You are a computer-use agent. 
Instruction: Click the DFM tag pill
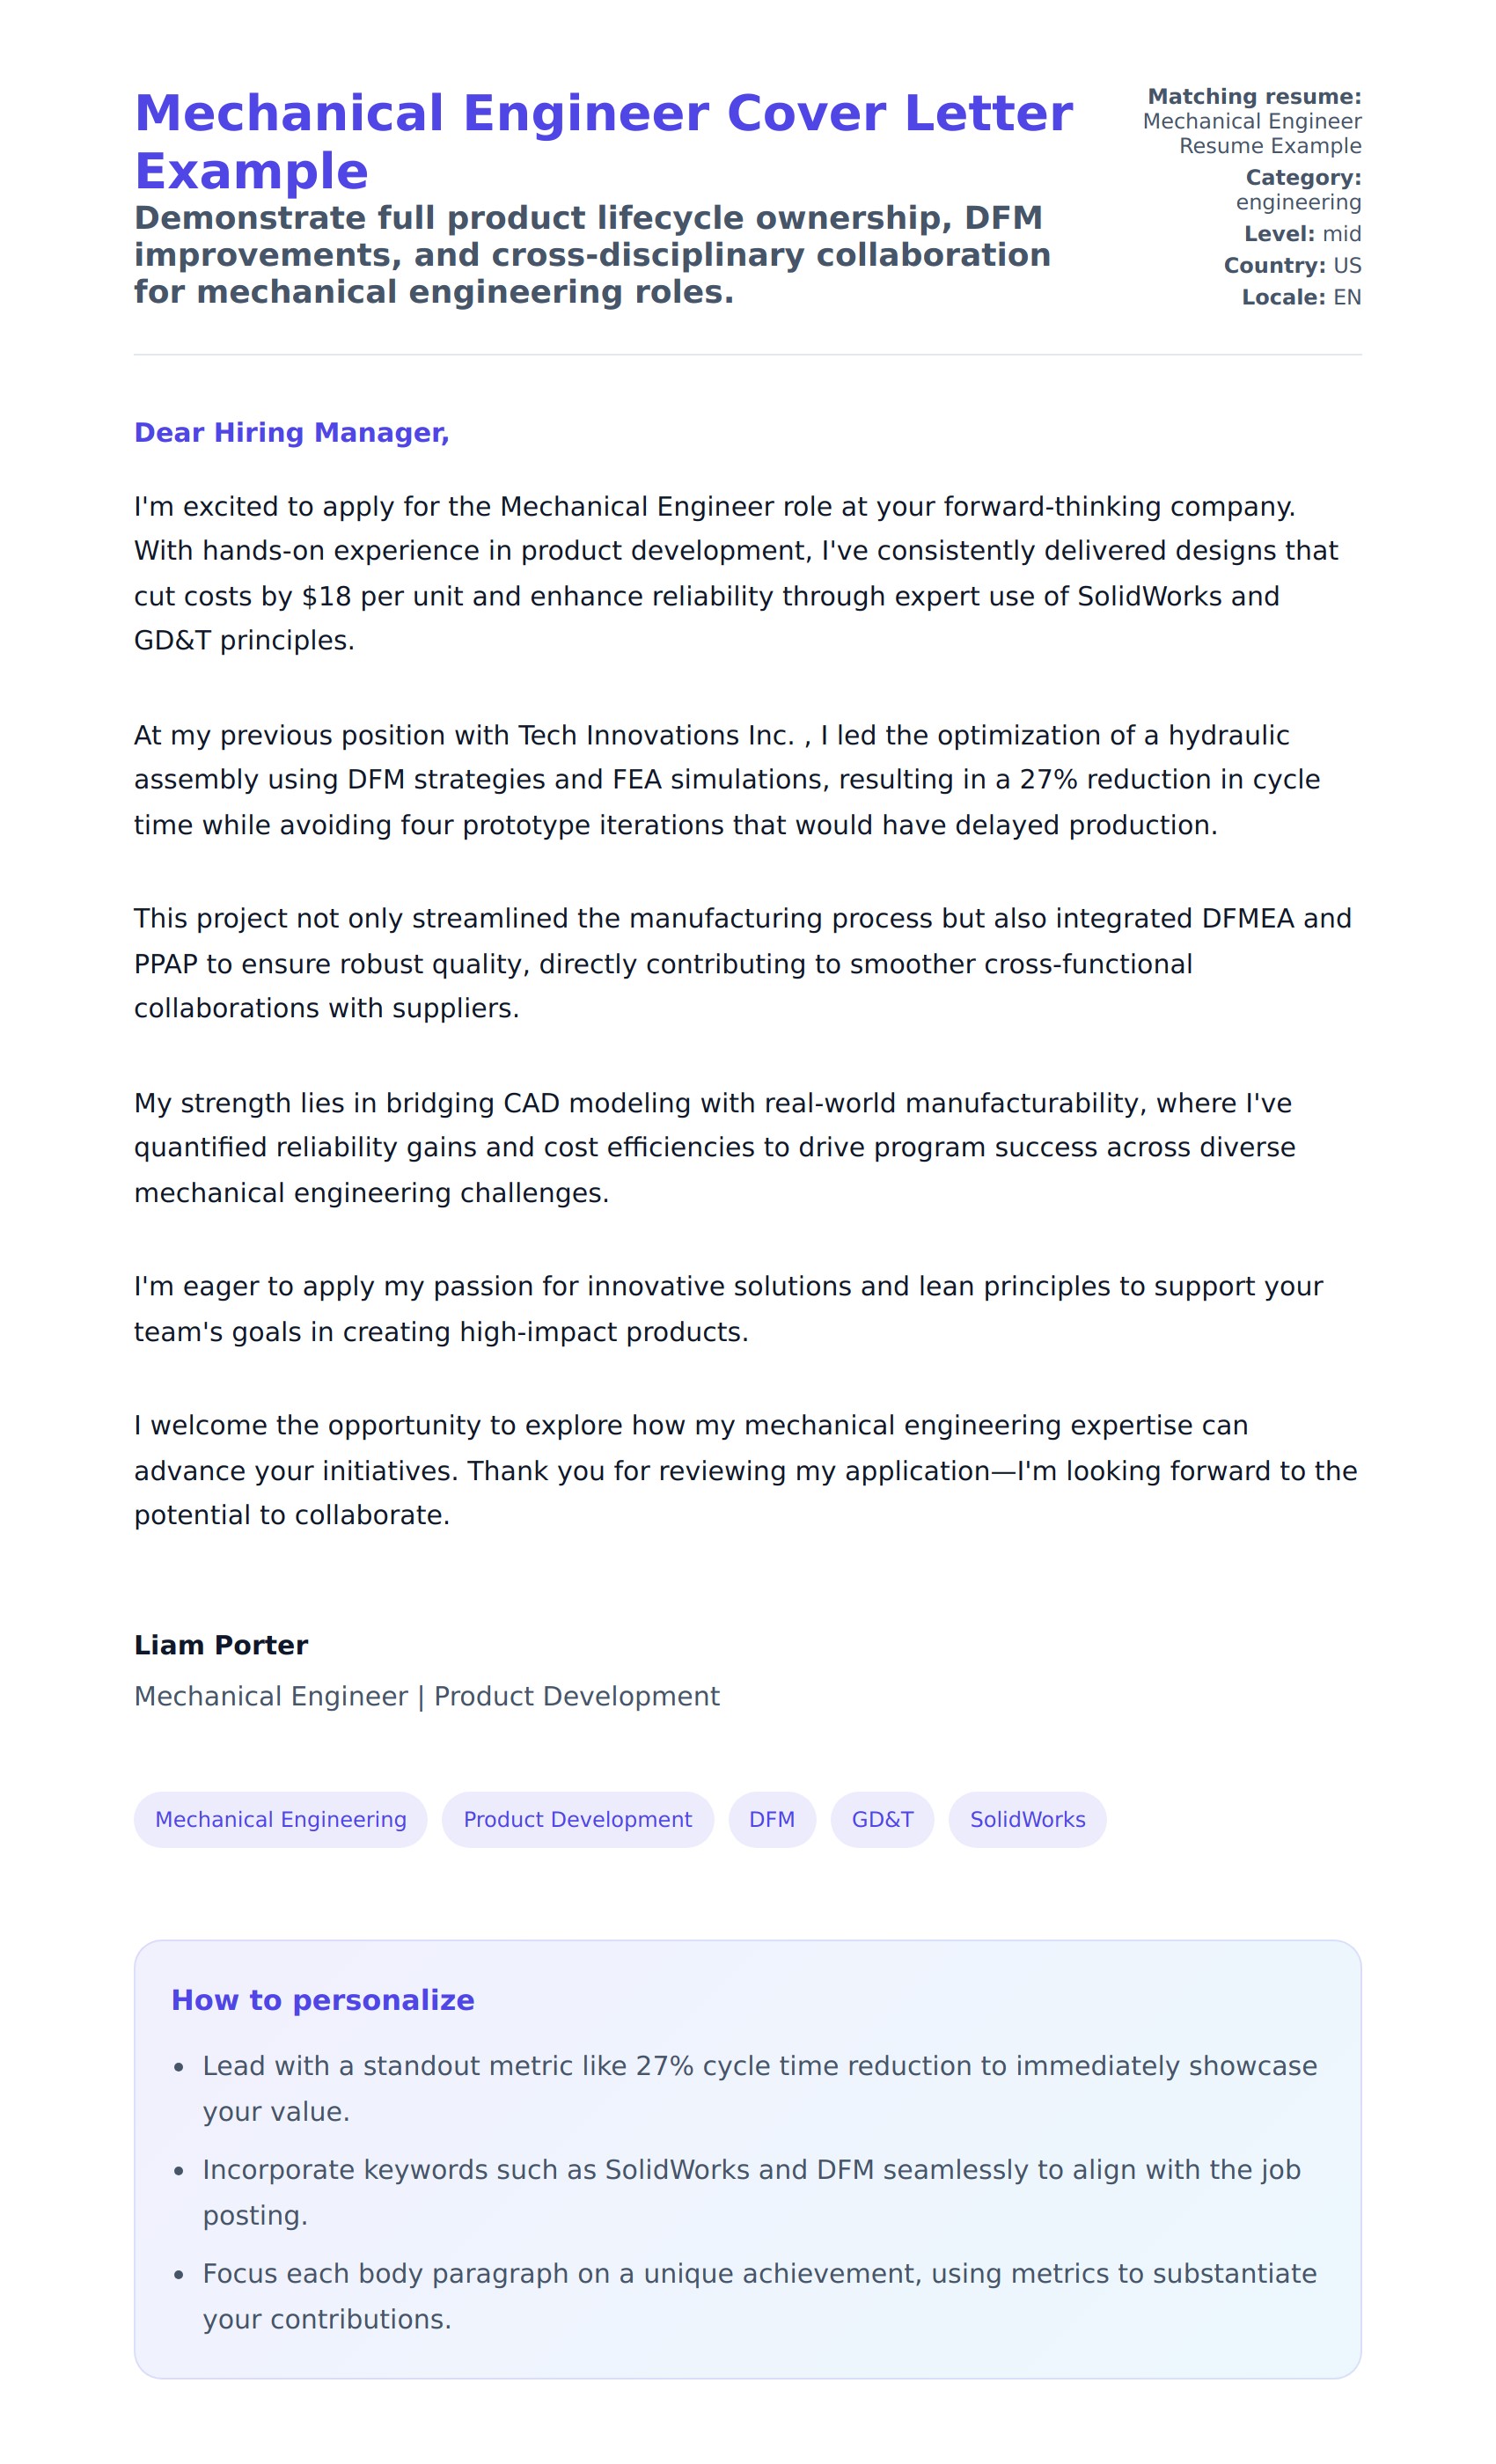(771, 1819)
